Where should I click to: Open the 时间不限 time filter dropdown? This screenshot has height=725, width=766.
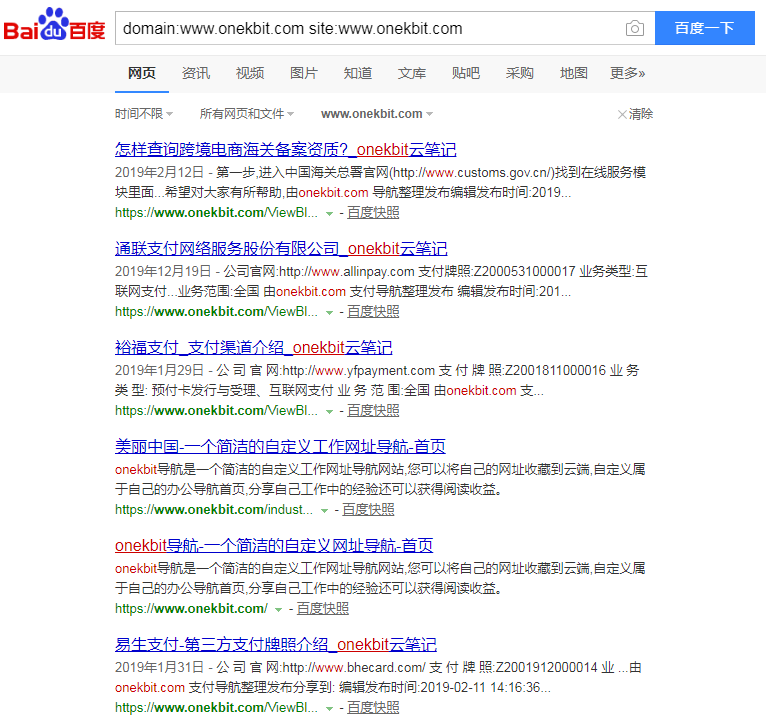pyautogui.click(x=144, y=114)
